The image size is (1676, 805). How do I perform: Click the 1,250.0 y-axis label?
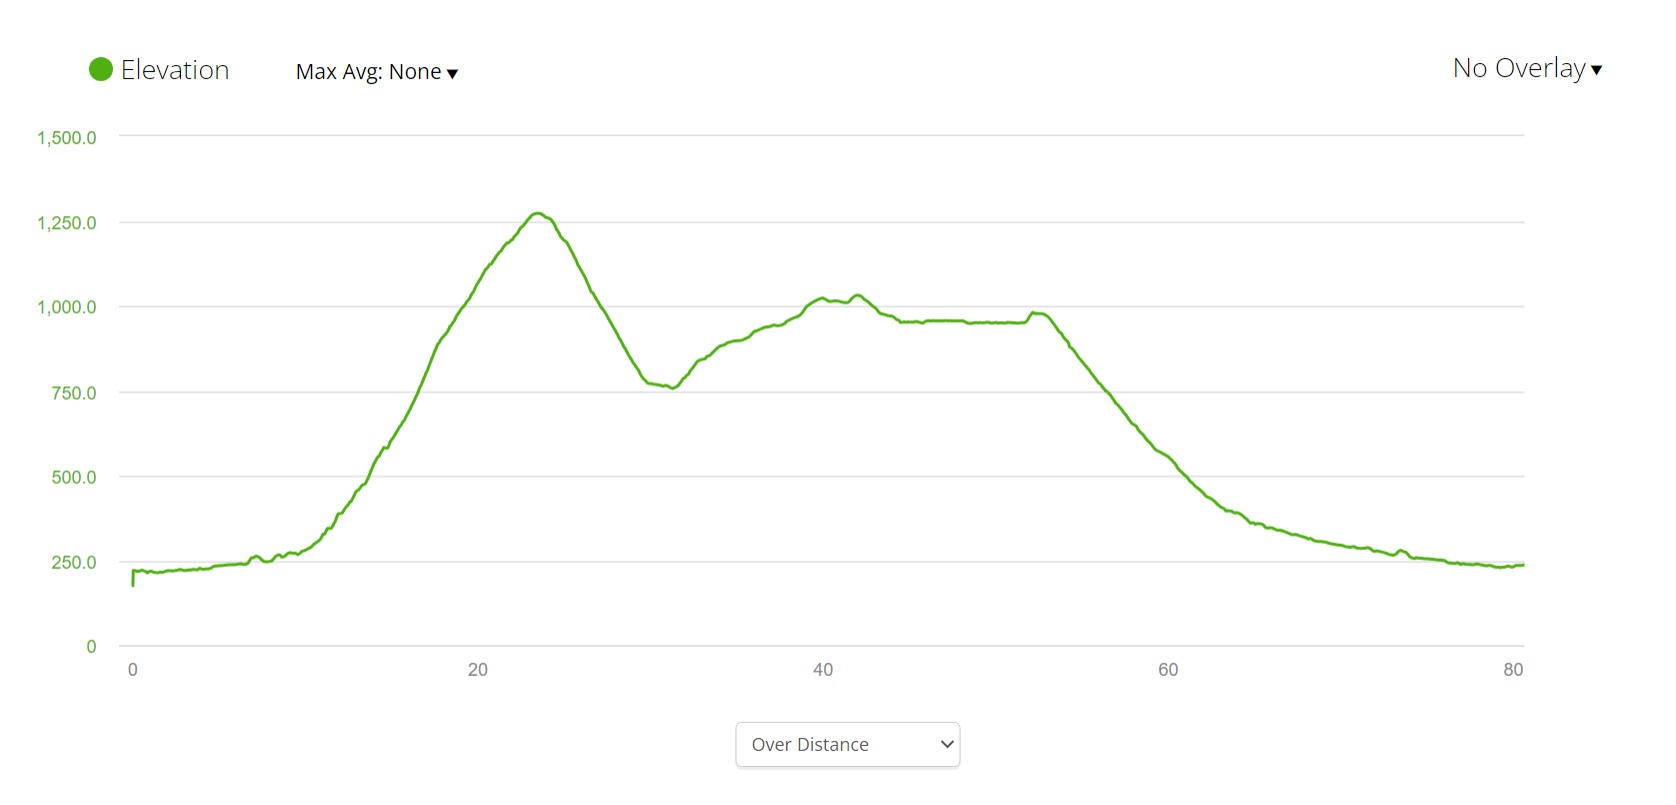(67, 223)
